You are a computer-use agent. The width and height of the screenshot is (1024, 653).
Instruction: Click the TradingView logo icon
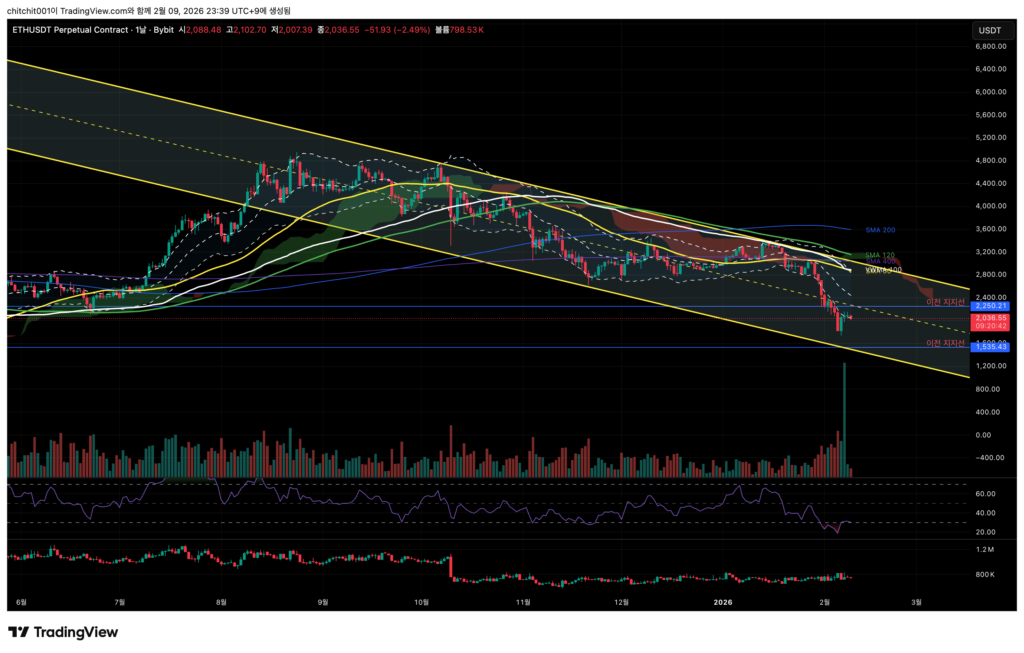tap(18, 632)
